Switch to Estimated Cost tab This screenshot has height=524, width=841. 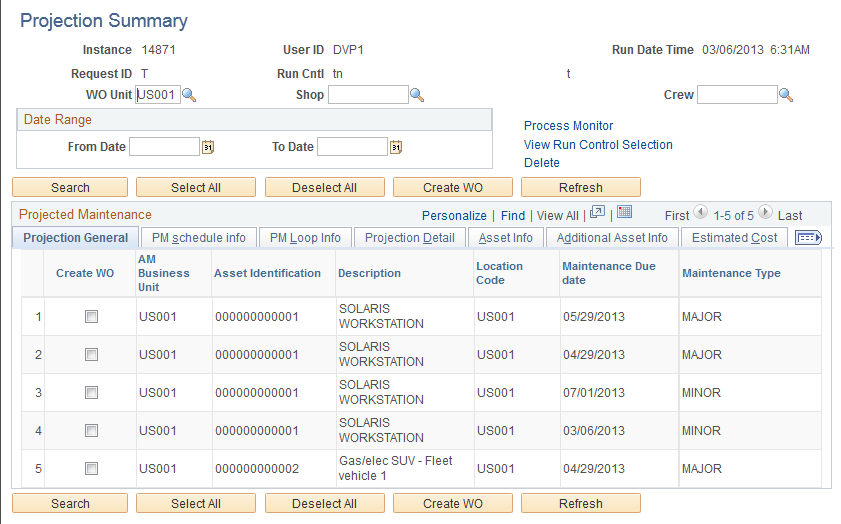coord(734,238)
